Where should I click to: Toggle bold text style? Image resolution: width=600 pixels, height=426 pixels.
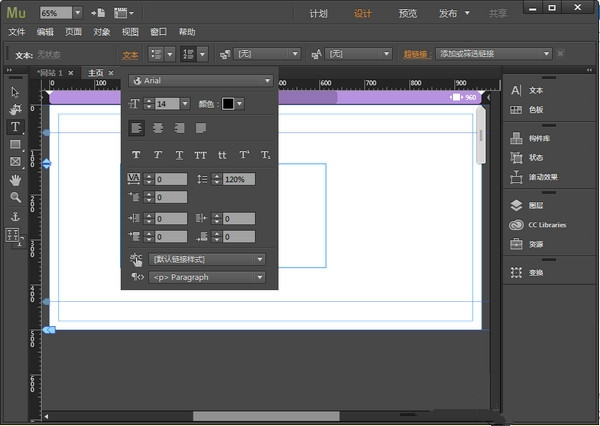[136, 155]
